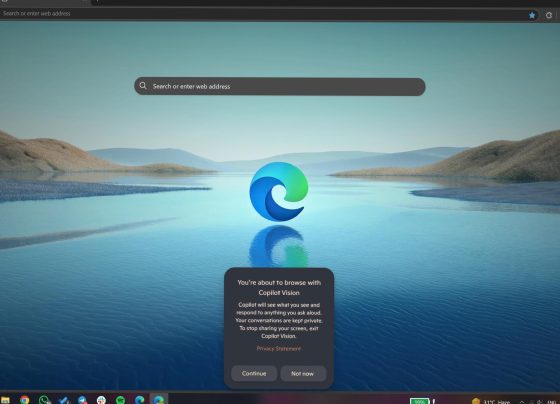Click the large Edge logo on the page
The image size is (560, 404).
pyautogui.click(x=279, y=191)
